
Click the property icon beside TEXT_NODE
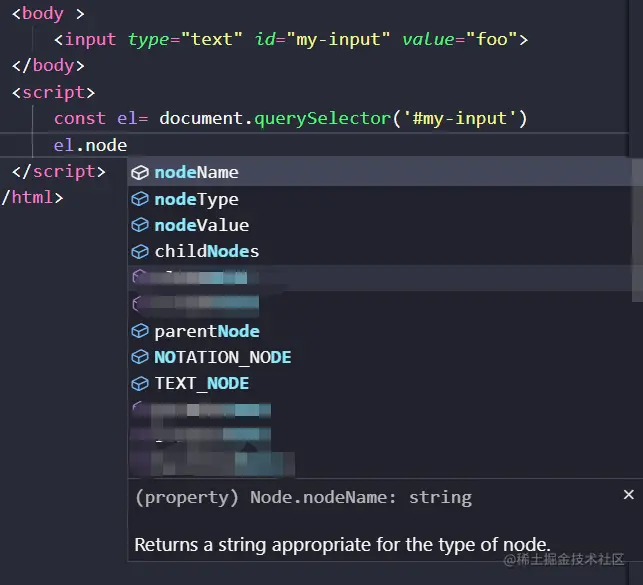140,384
